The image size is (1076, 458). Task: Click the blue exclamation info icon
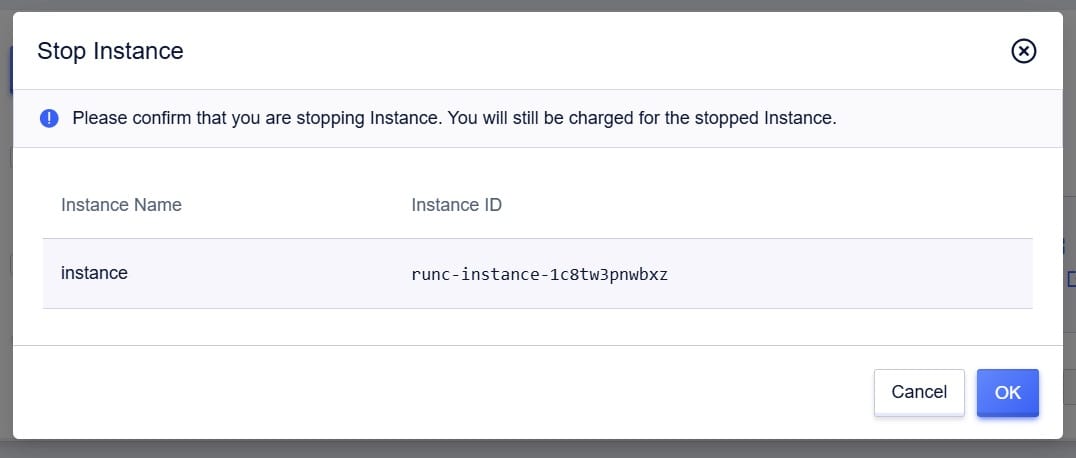tap(49, 118)
